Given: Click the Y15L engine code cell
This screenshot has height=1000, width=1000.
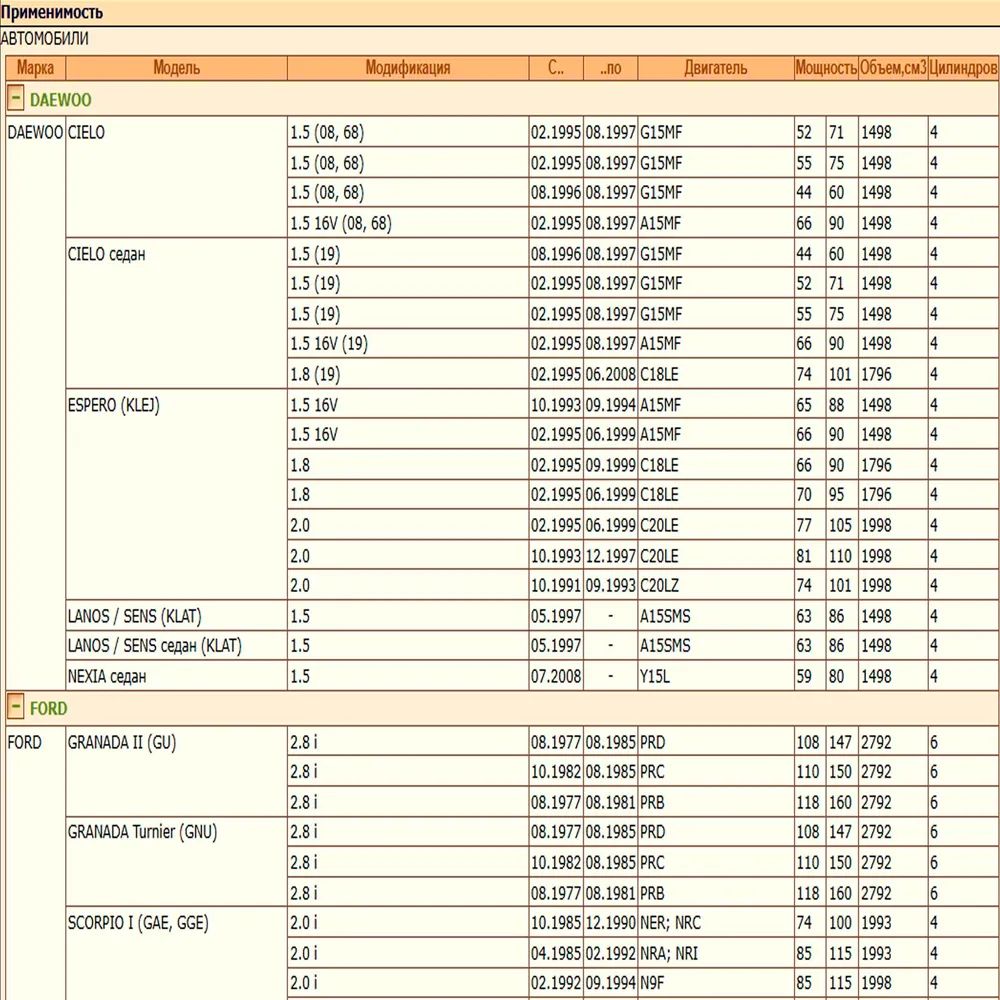Looking at the screenshot, I should tap(657, 677).
